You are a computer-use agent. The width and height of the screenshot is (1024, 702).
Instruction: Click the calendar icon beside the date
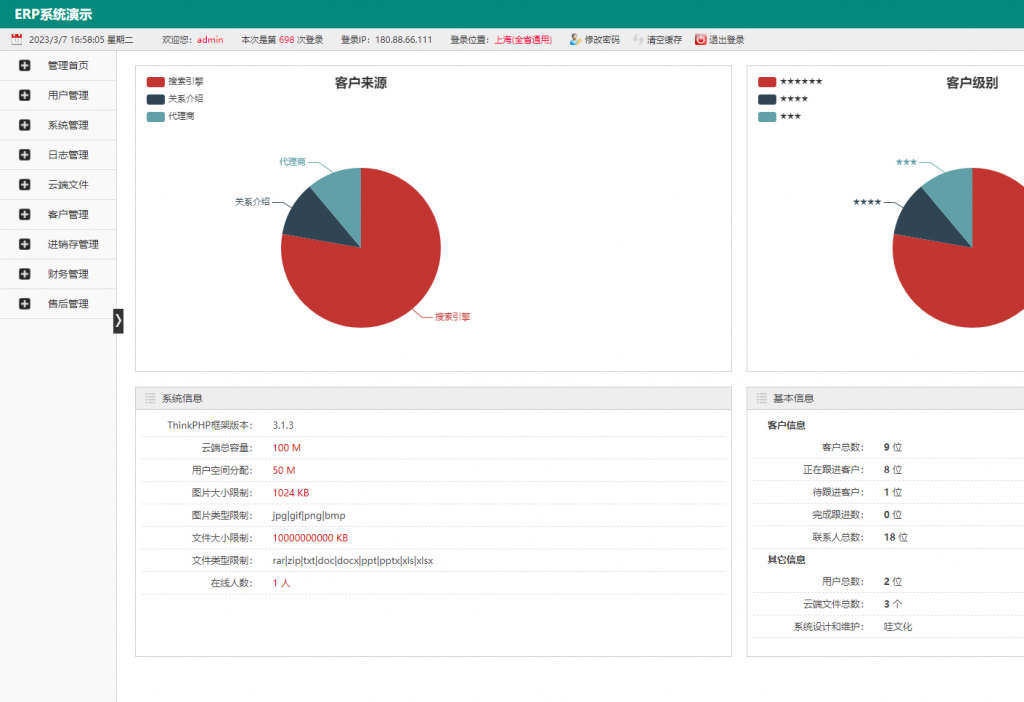(x=17, y=39)
